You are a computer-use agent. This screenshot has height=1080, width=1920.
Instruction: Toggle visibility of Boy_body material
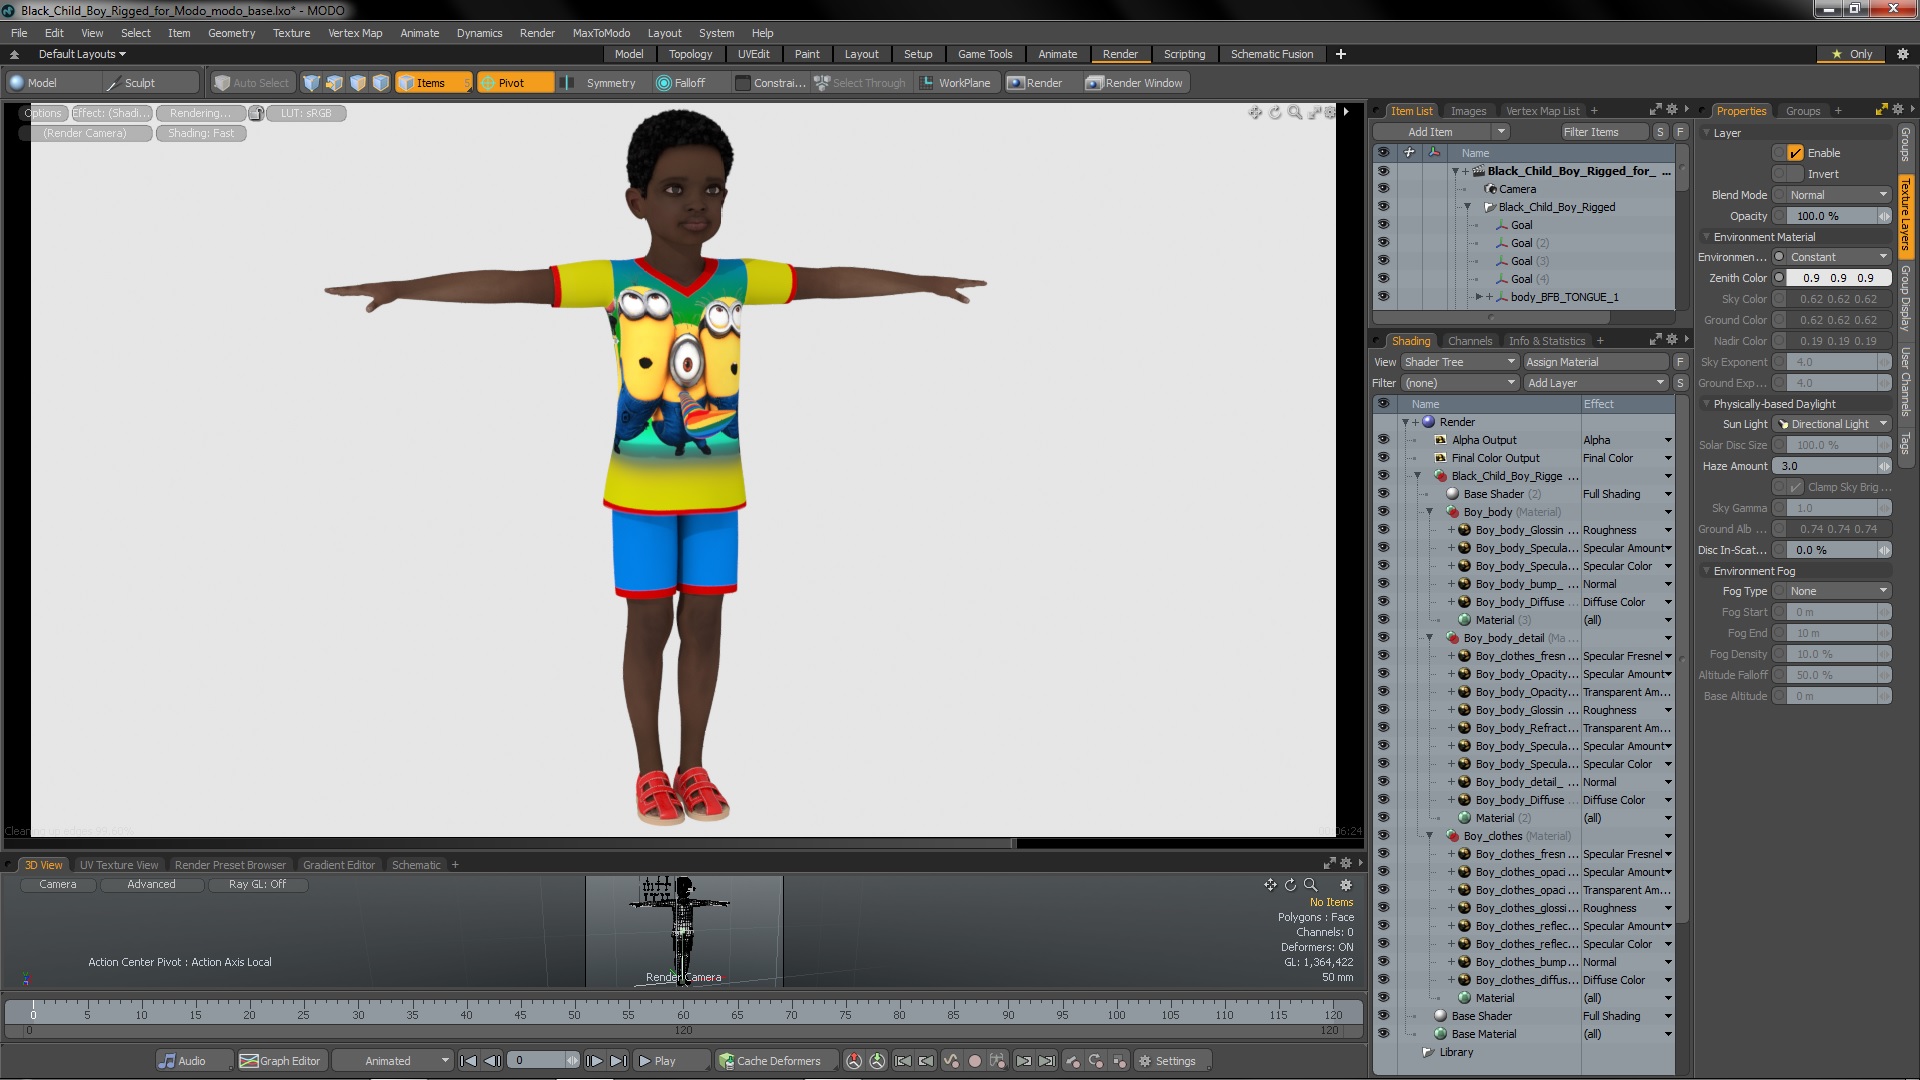[1383, 512]
